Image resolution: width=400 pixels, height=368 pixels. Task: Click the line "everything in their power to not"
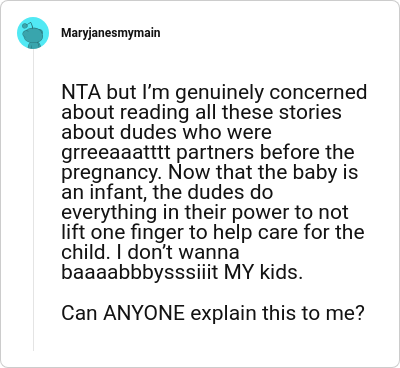[x=205, y=213]
